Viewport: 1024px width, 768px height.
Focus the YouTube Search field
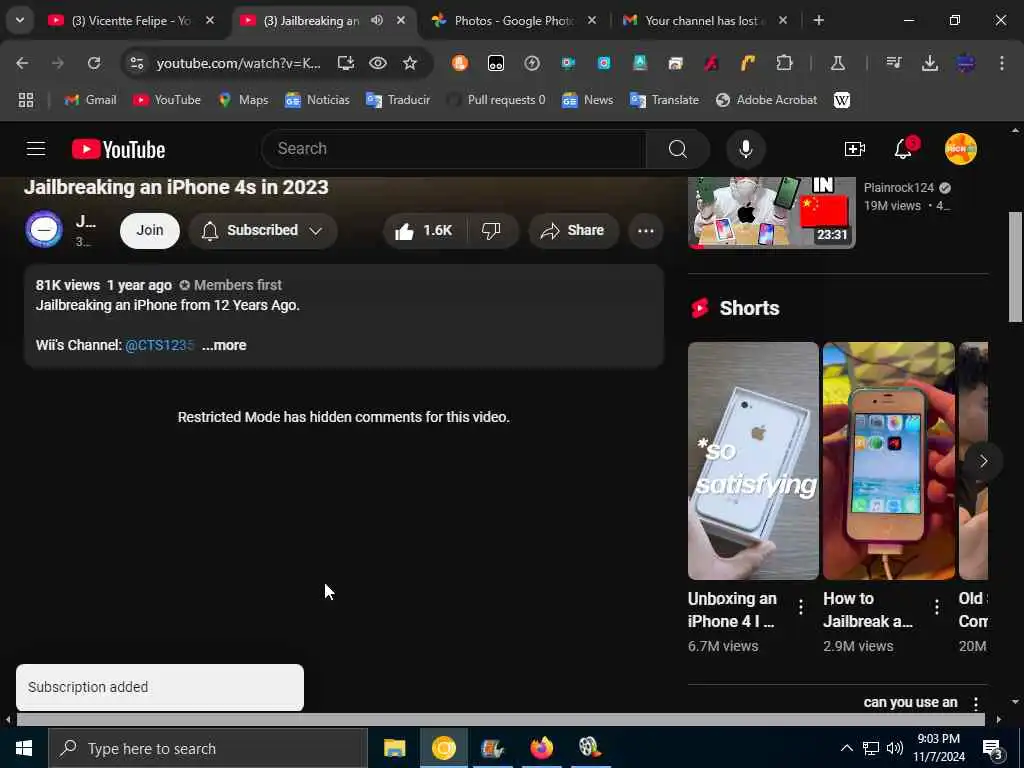tap(453, 149)
